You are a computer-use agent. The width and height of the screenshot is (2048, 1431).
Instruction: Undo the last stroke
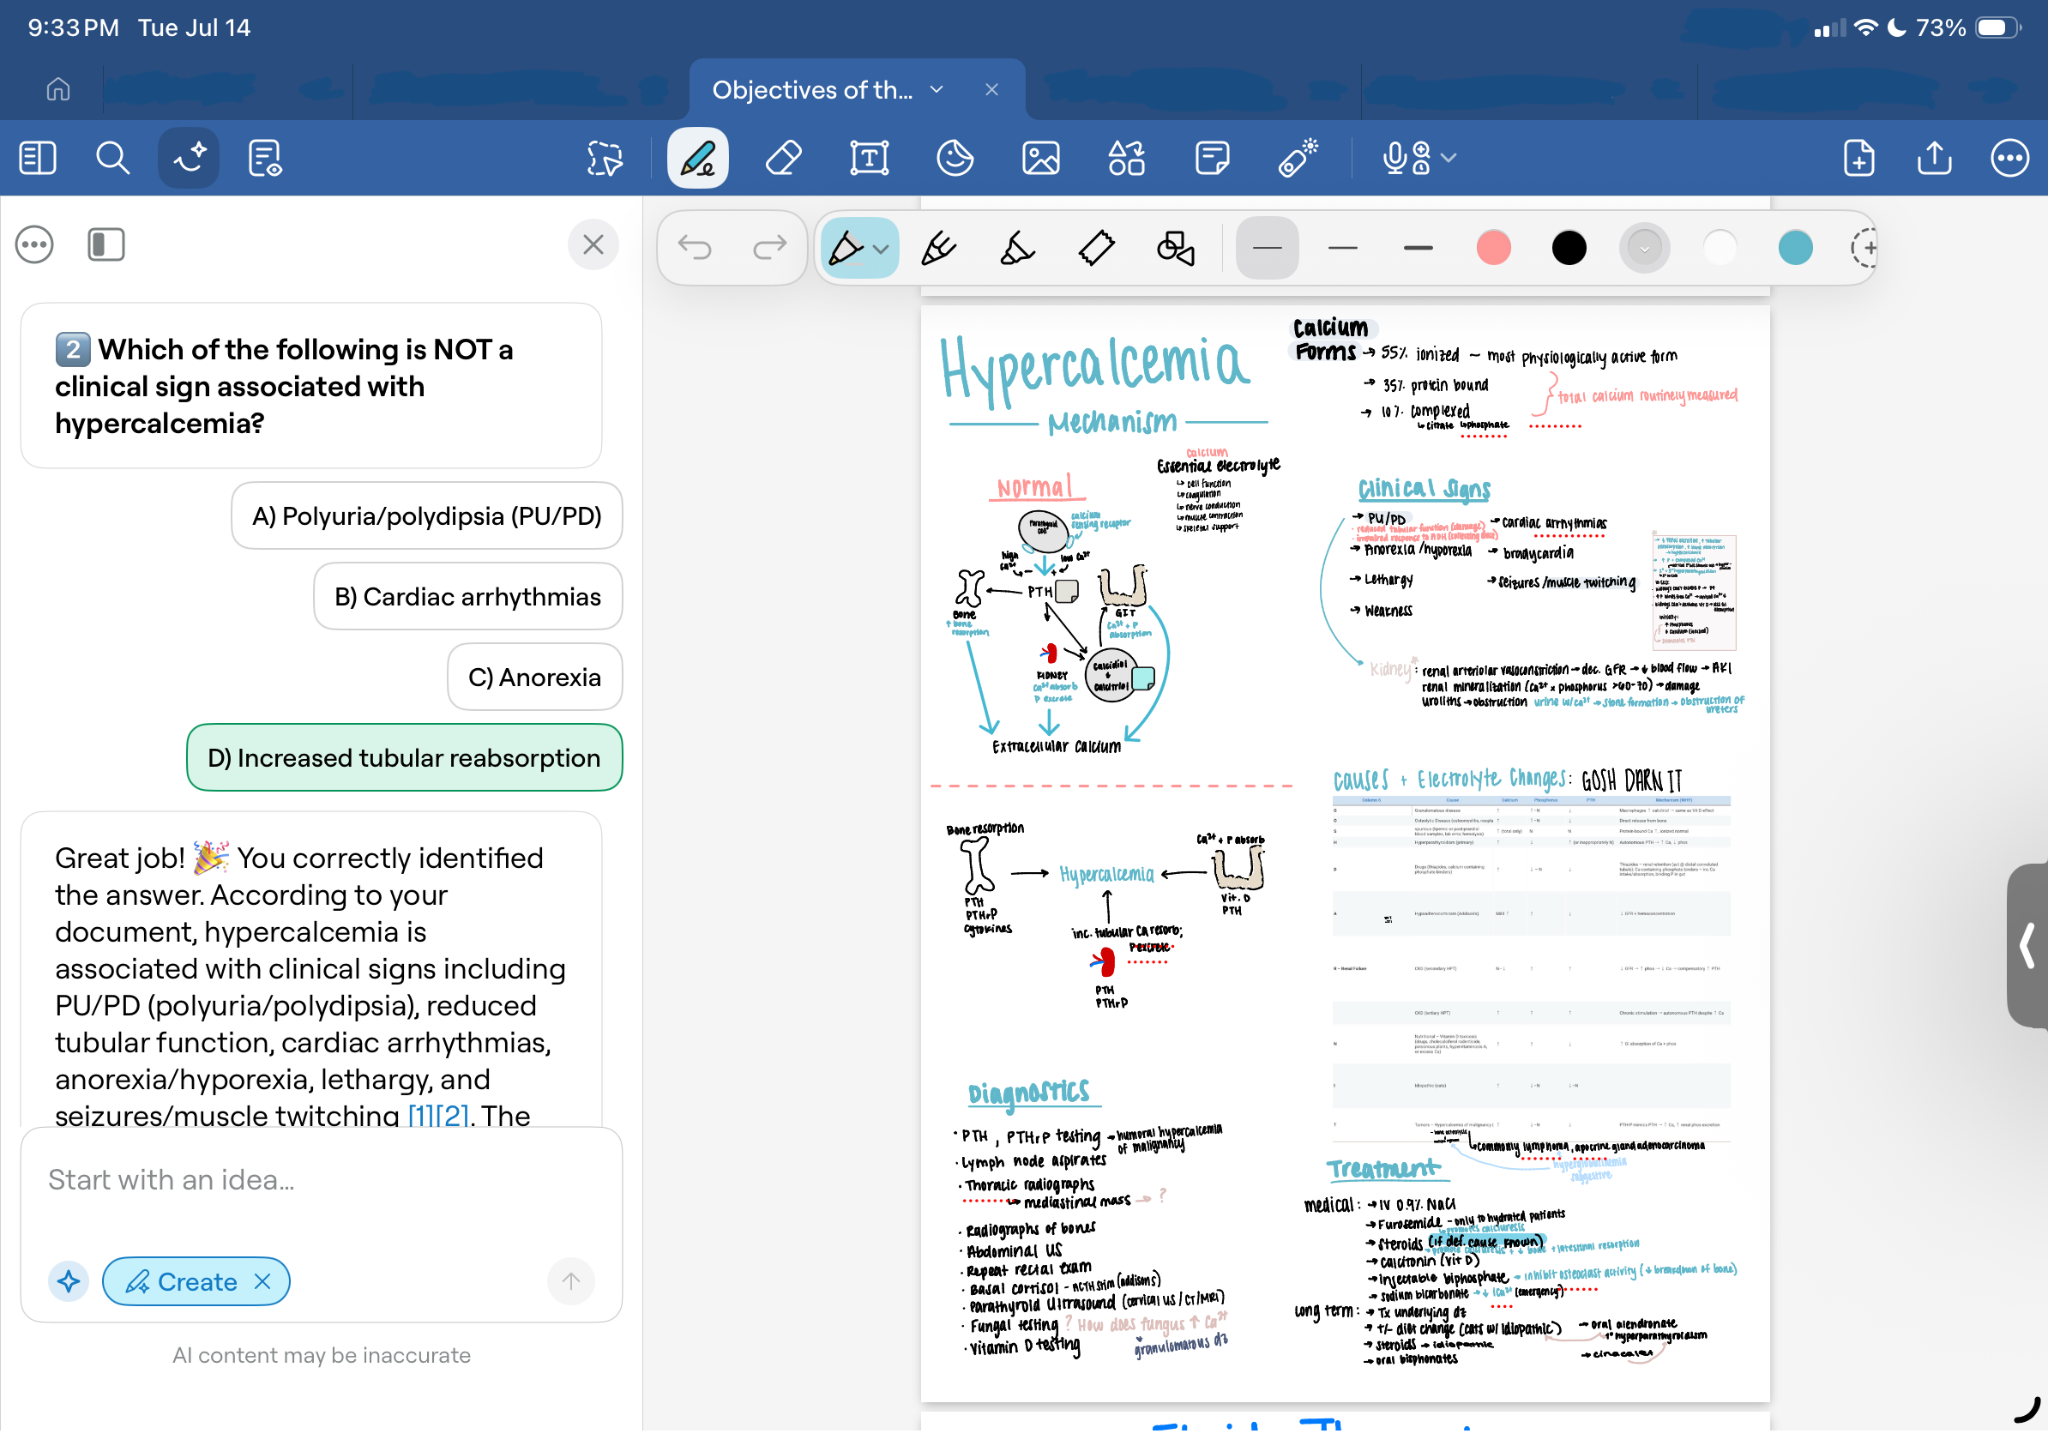click(695, 247)
